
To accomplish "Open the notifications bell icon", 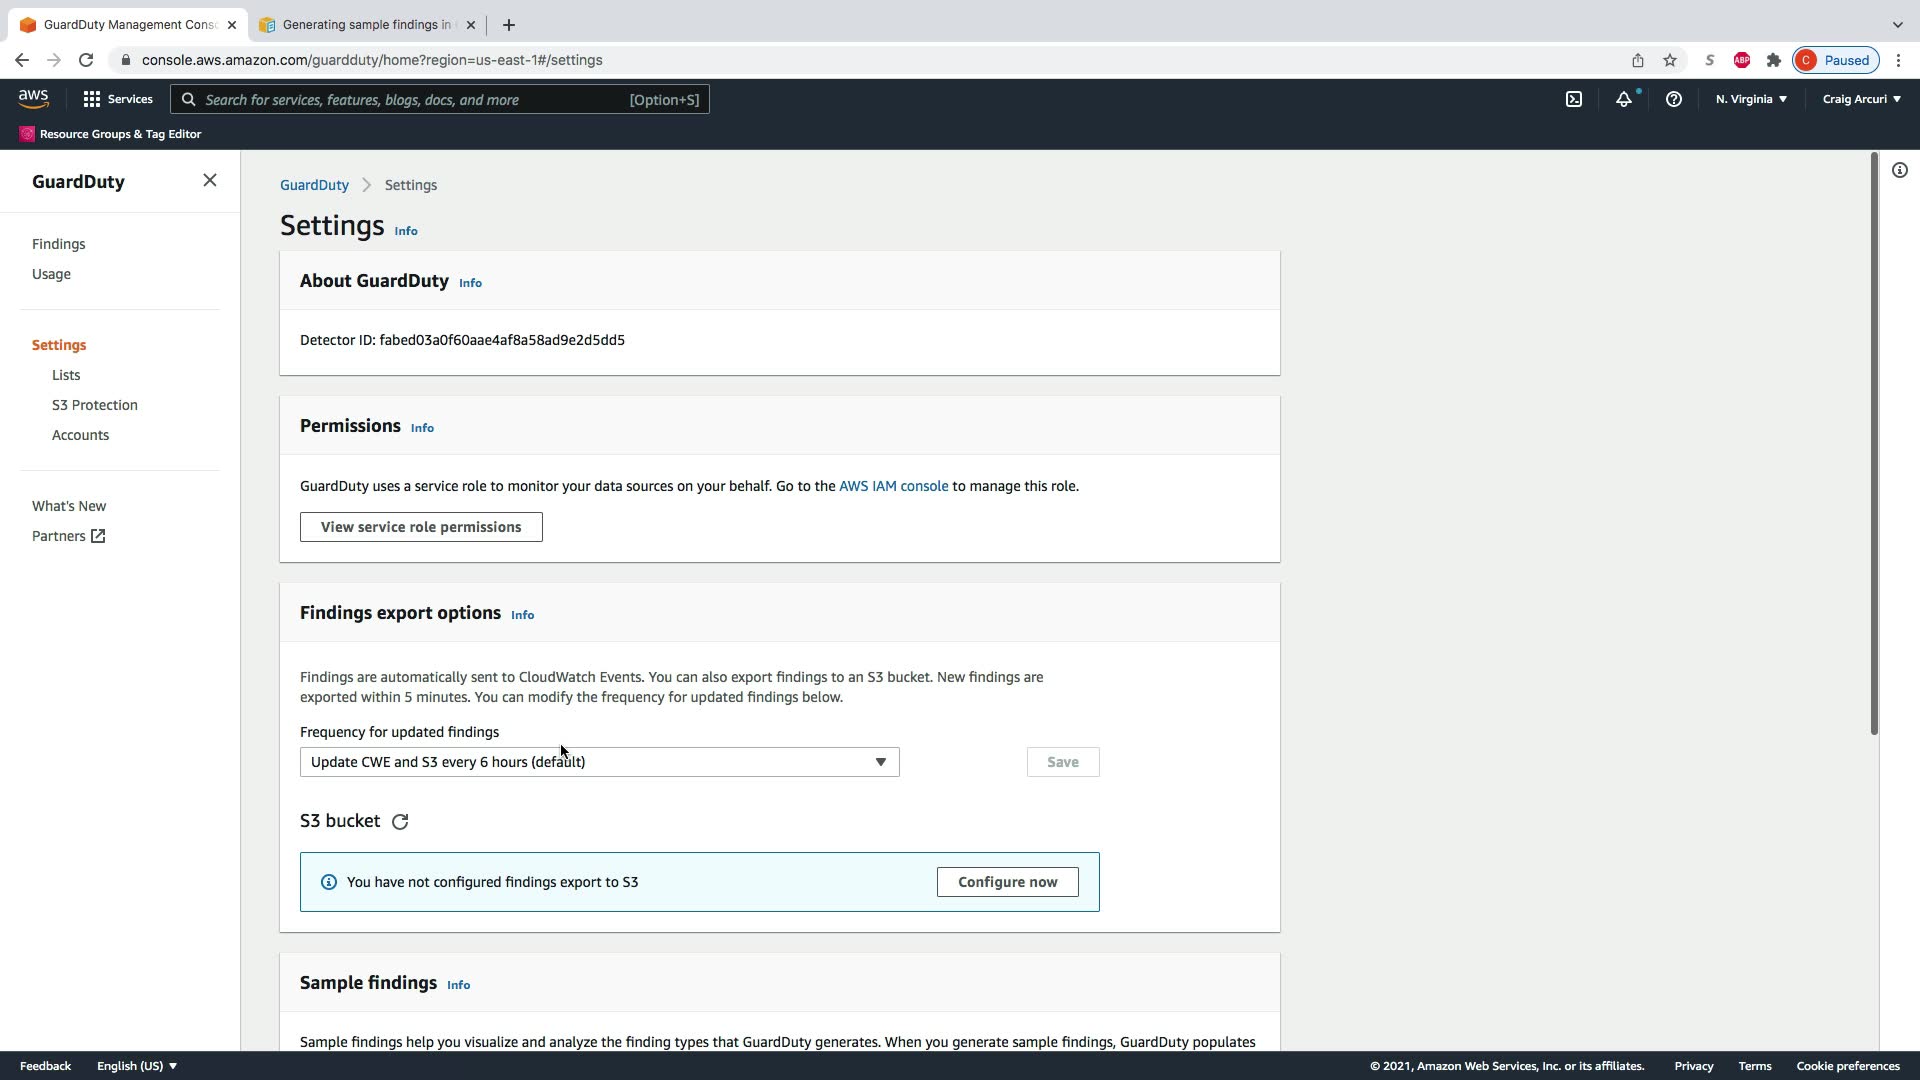I will pyautogui.click(x=1624, y=99).
